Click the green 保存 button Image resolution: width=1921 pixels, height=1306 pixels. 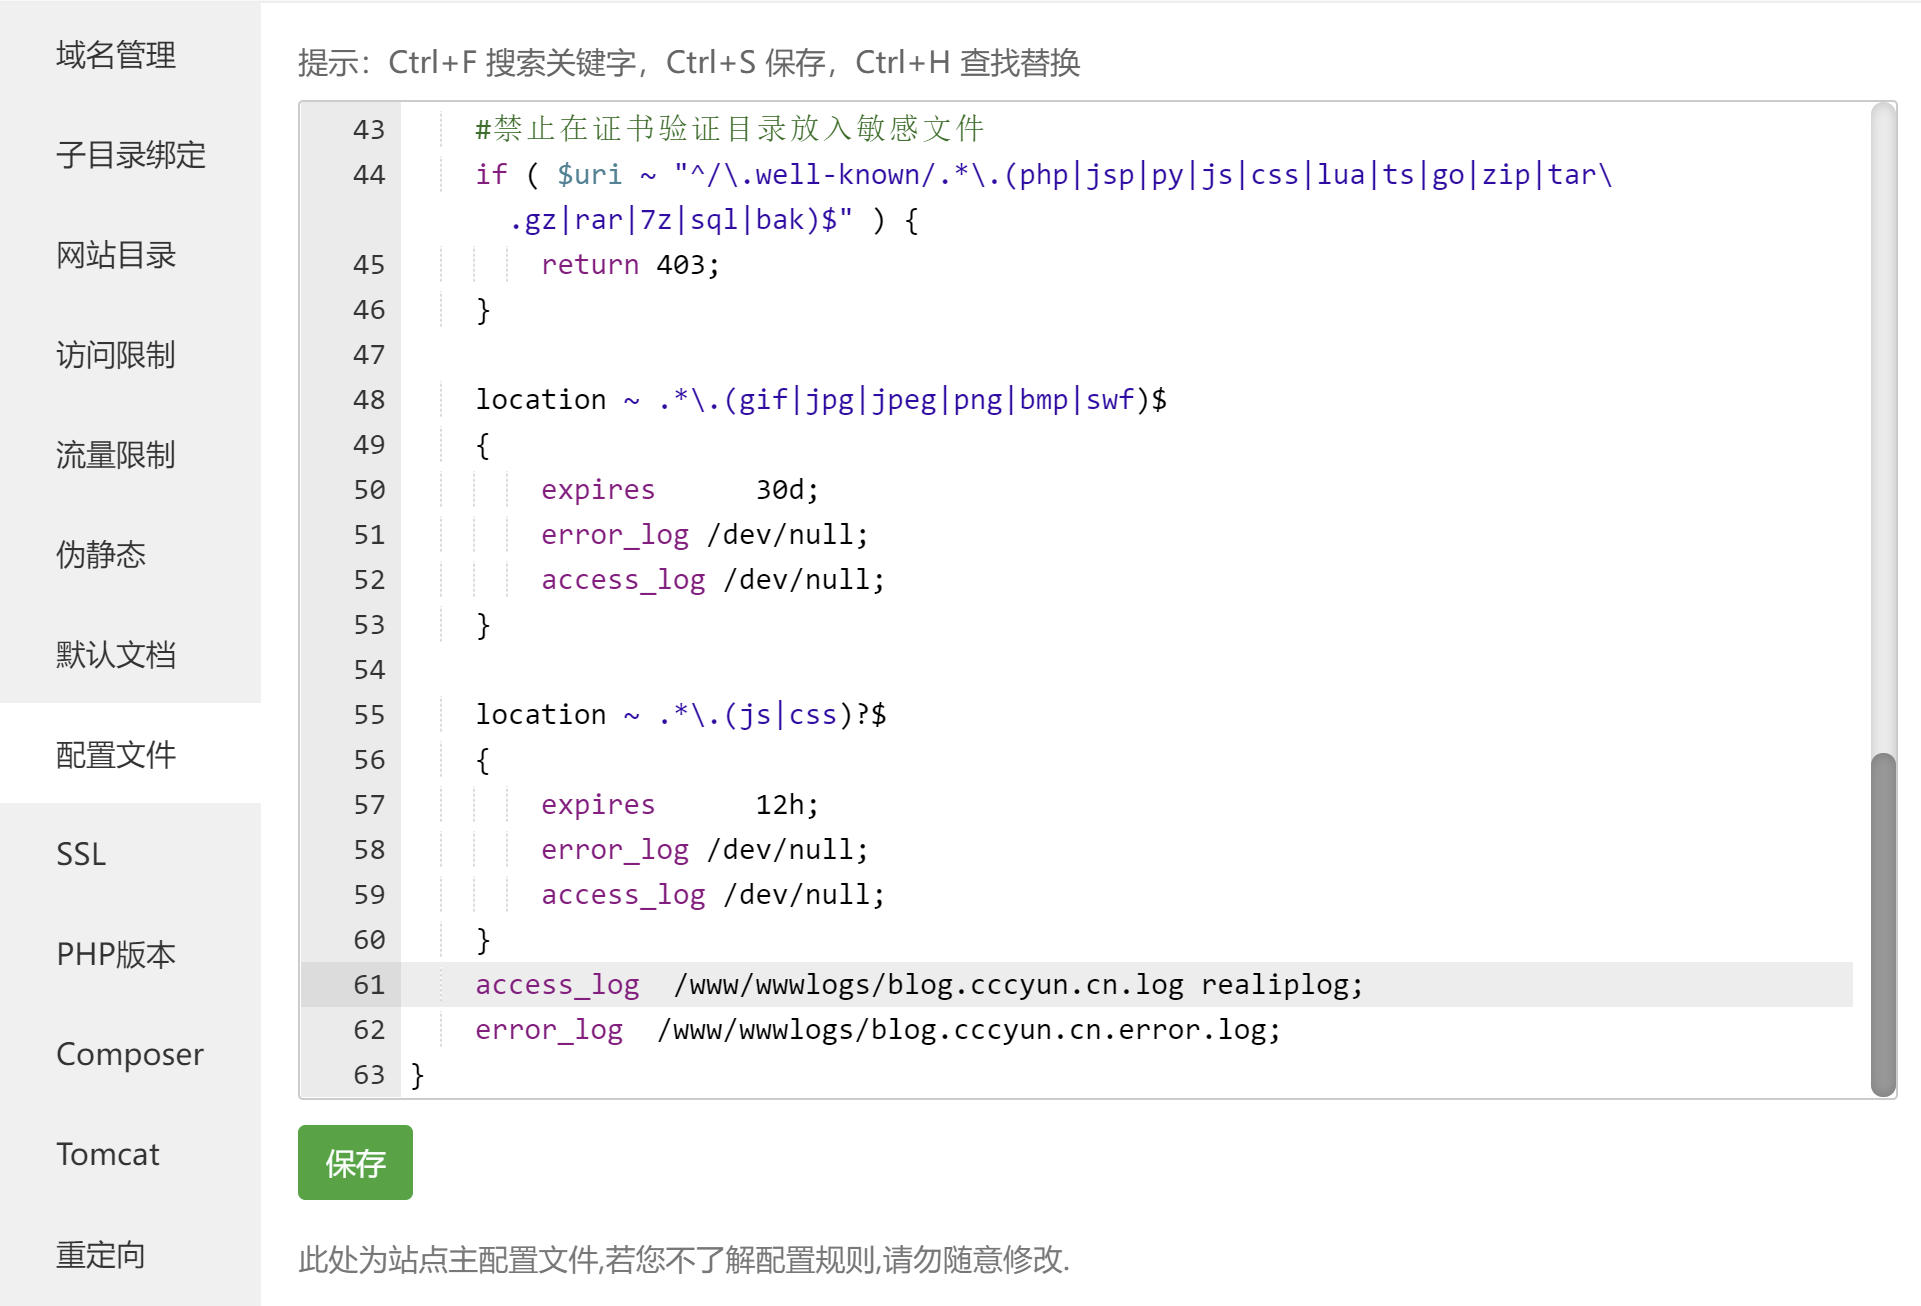click(x=355, y=1163)
